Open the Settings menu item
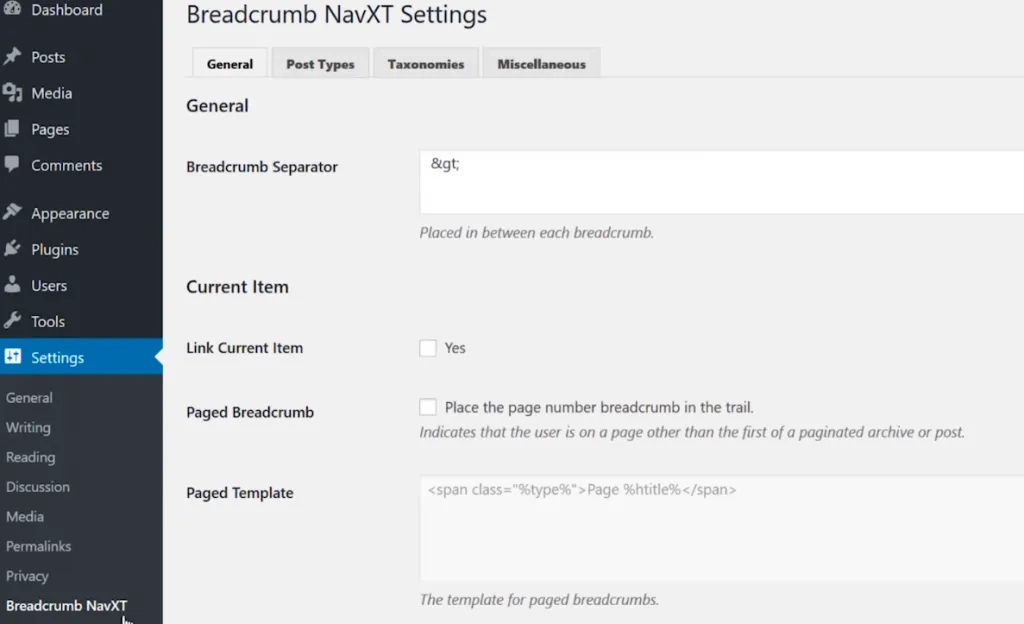Image resolution: width=1024 pixels, height=624 pixels. click(x=57, y=357)
